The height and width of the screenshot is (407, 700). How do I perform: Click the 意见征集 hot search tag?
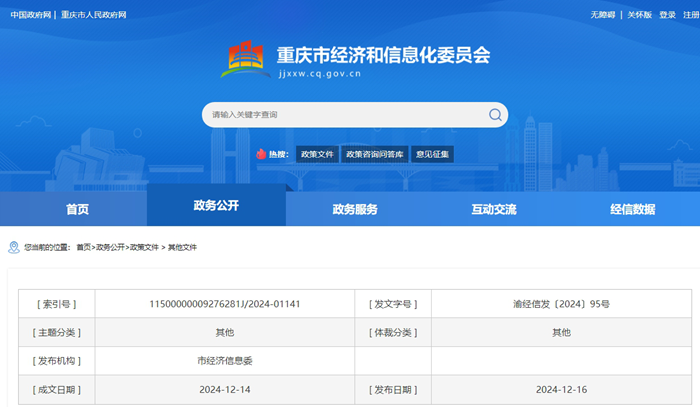[432, 154]
